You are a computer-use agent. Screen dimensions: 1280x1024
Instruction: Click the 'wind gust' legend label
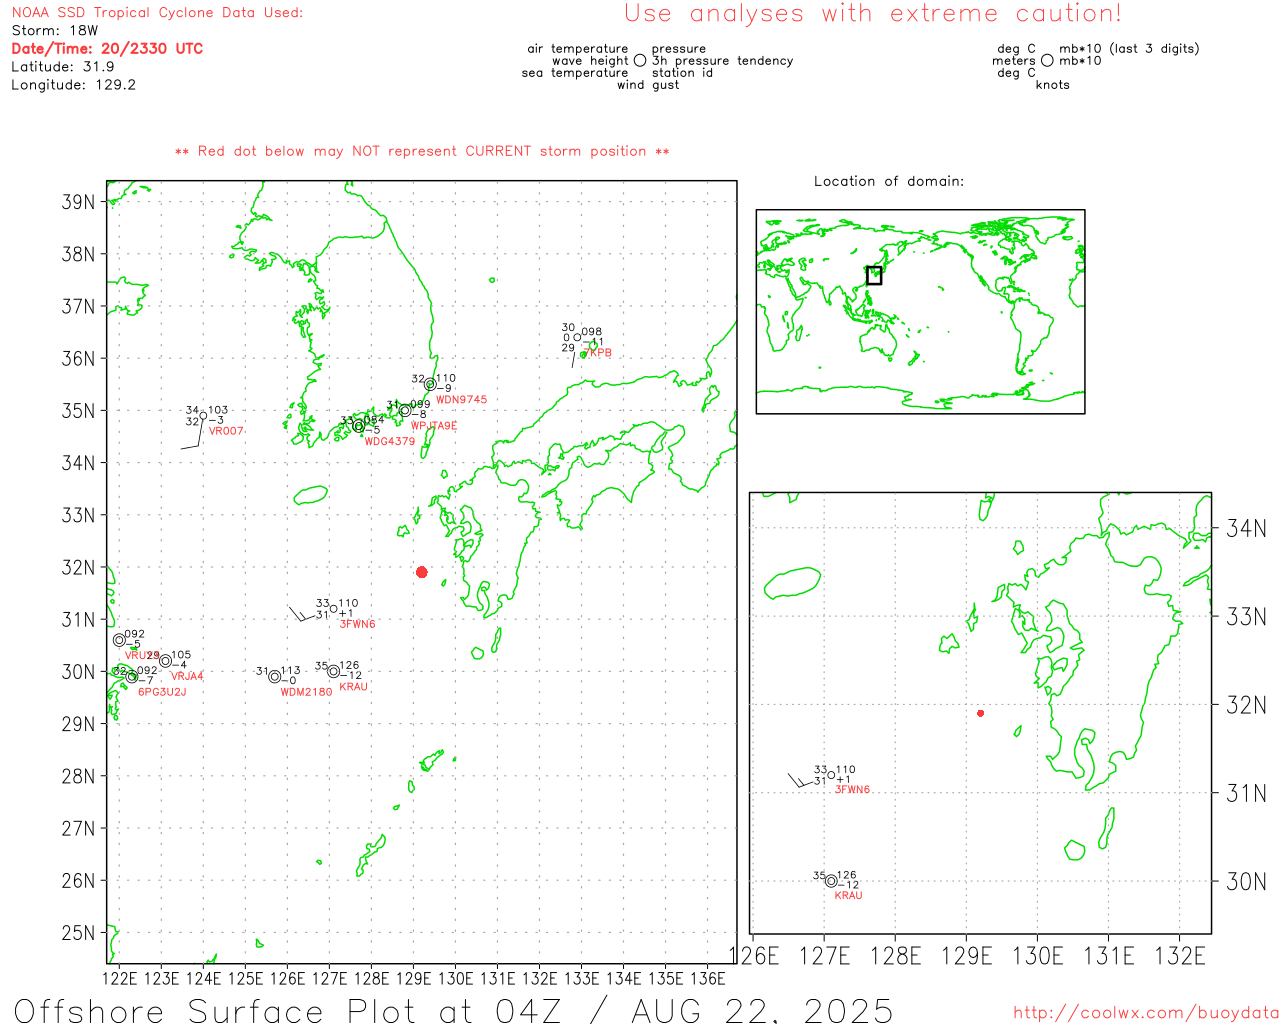coord(648,84)
